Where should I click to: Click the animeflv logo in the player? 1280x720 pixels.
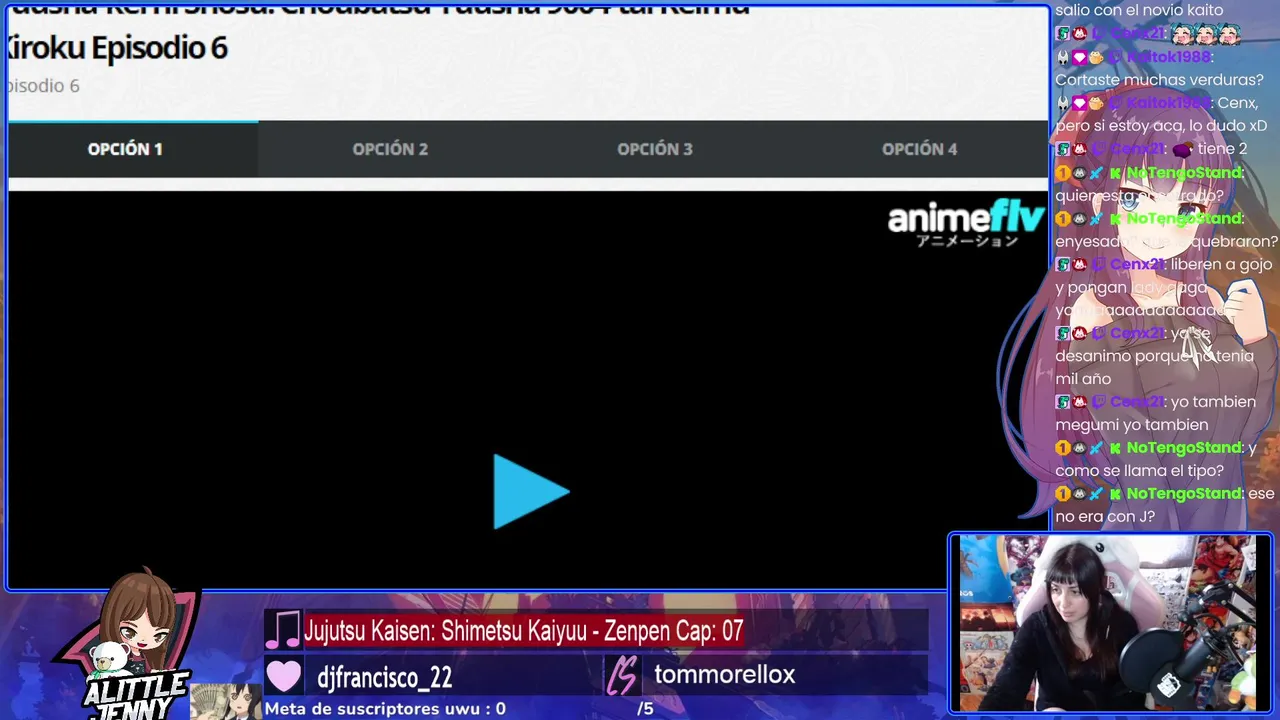click(x=965, y=223)
